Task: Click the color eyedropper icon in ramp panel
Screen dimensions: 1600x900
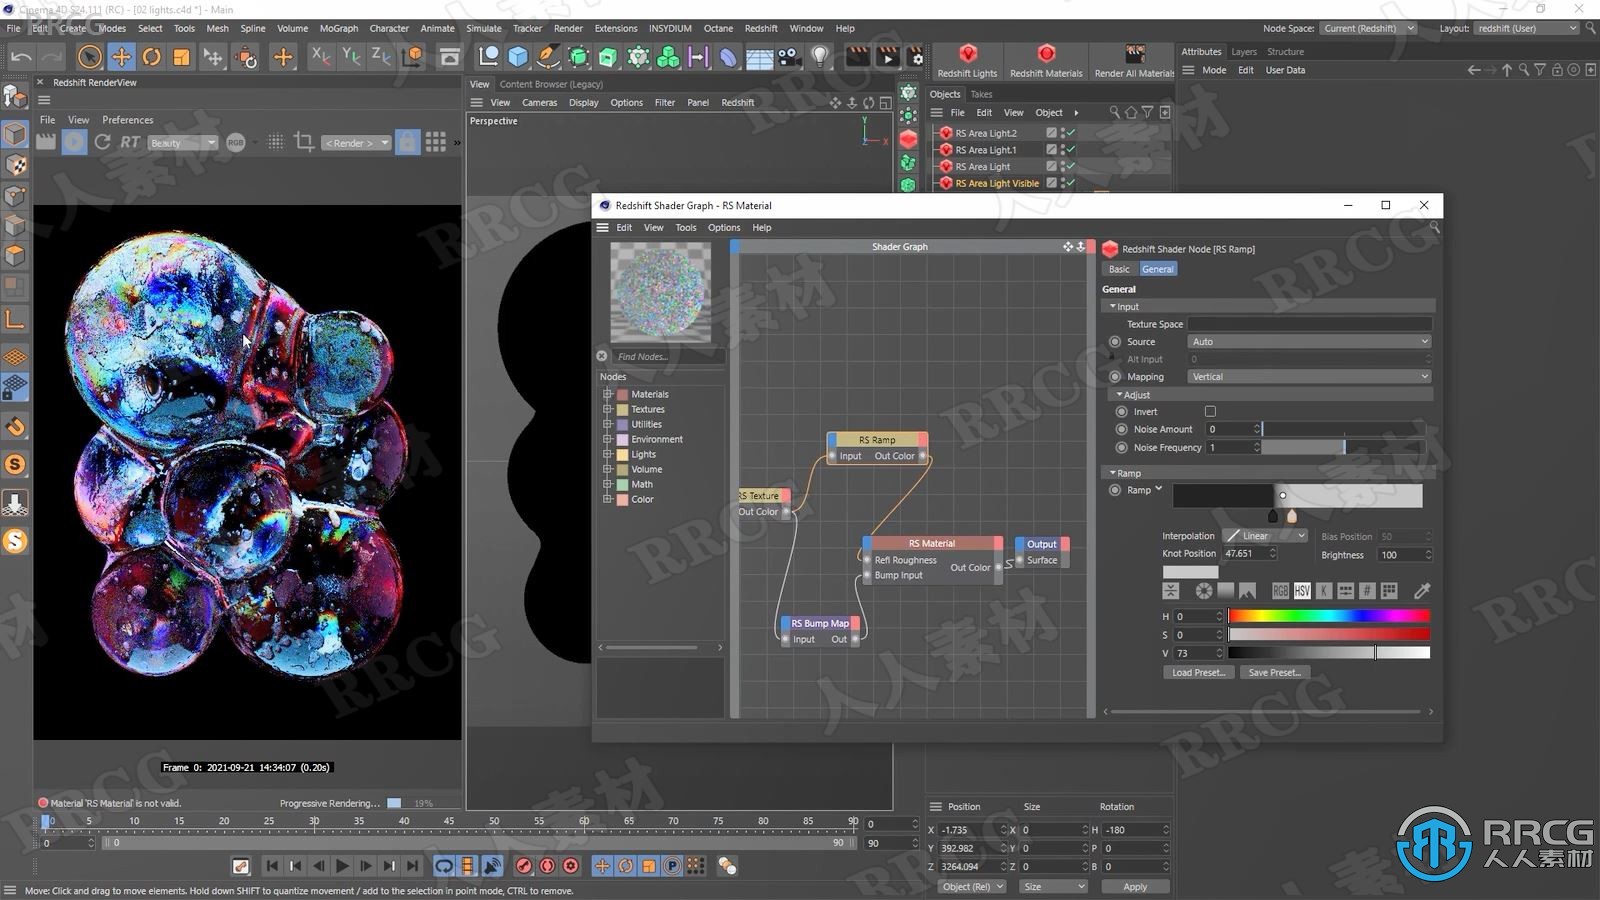Action: point(1422,591)
